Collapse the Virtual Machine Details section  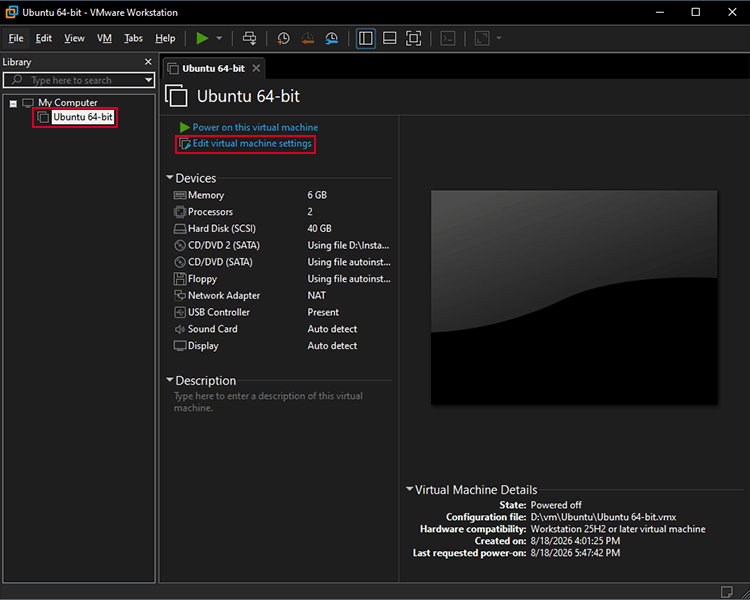coord(409,489)
